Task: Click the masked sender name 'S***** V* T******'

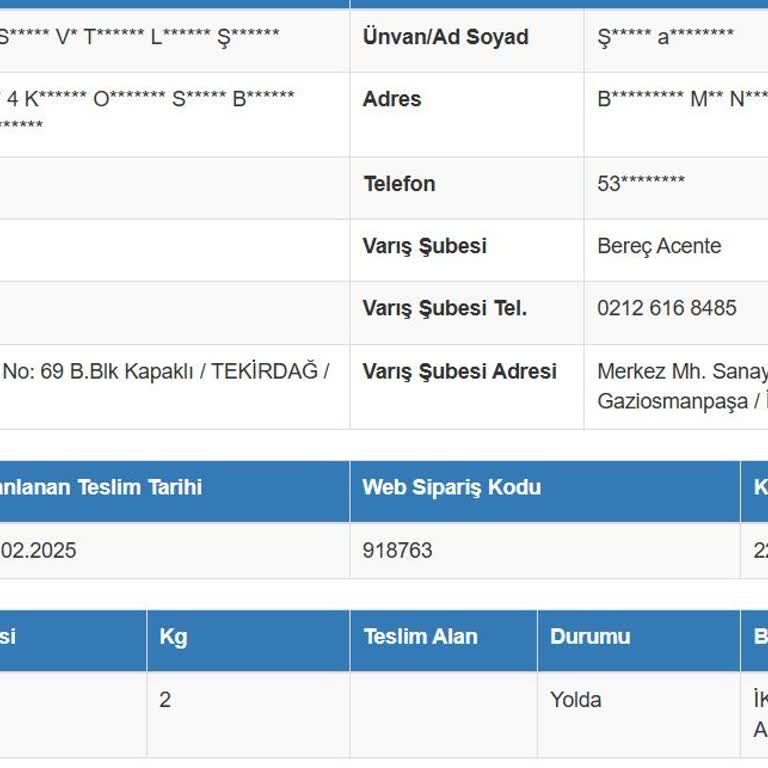Action: [72, 37]
